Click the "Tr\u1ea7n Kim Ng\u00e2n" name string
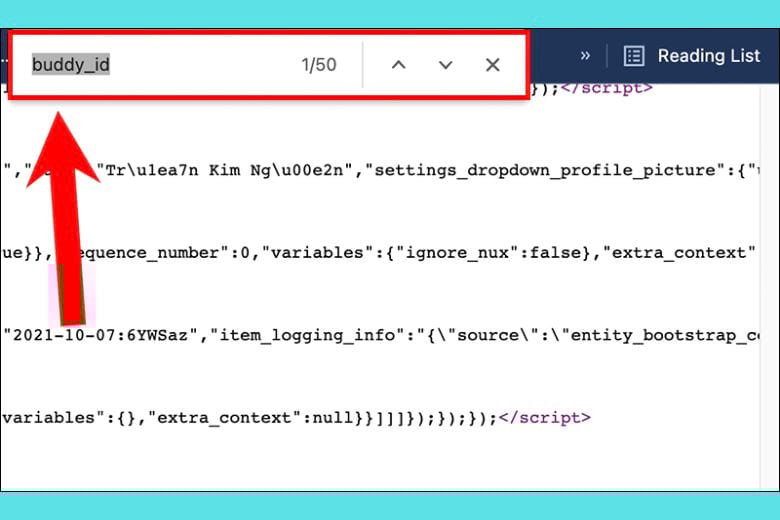This screenshot has height=520, width=780. point(225,170)
